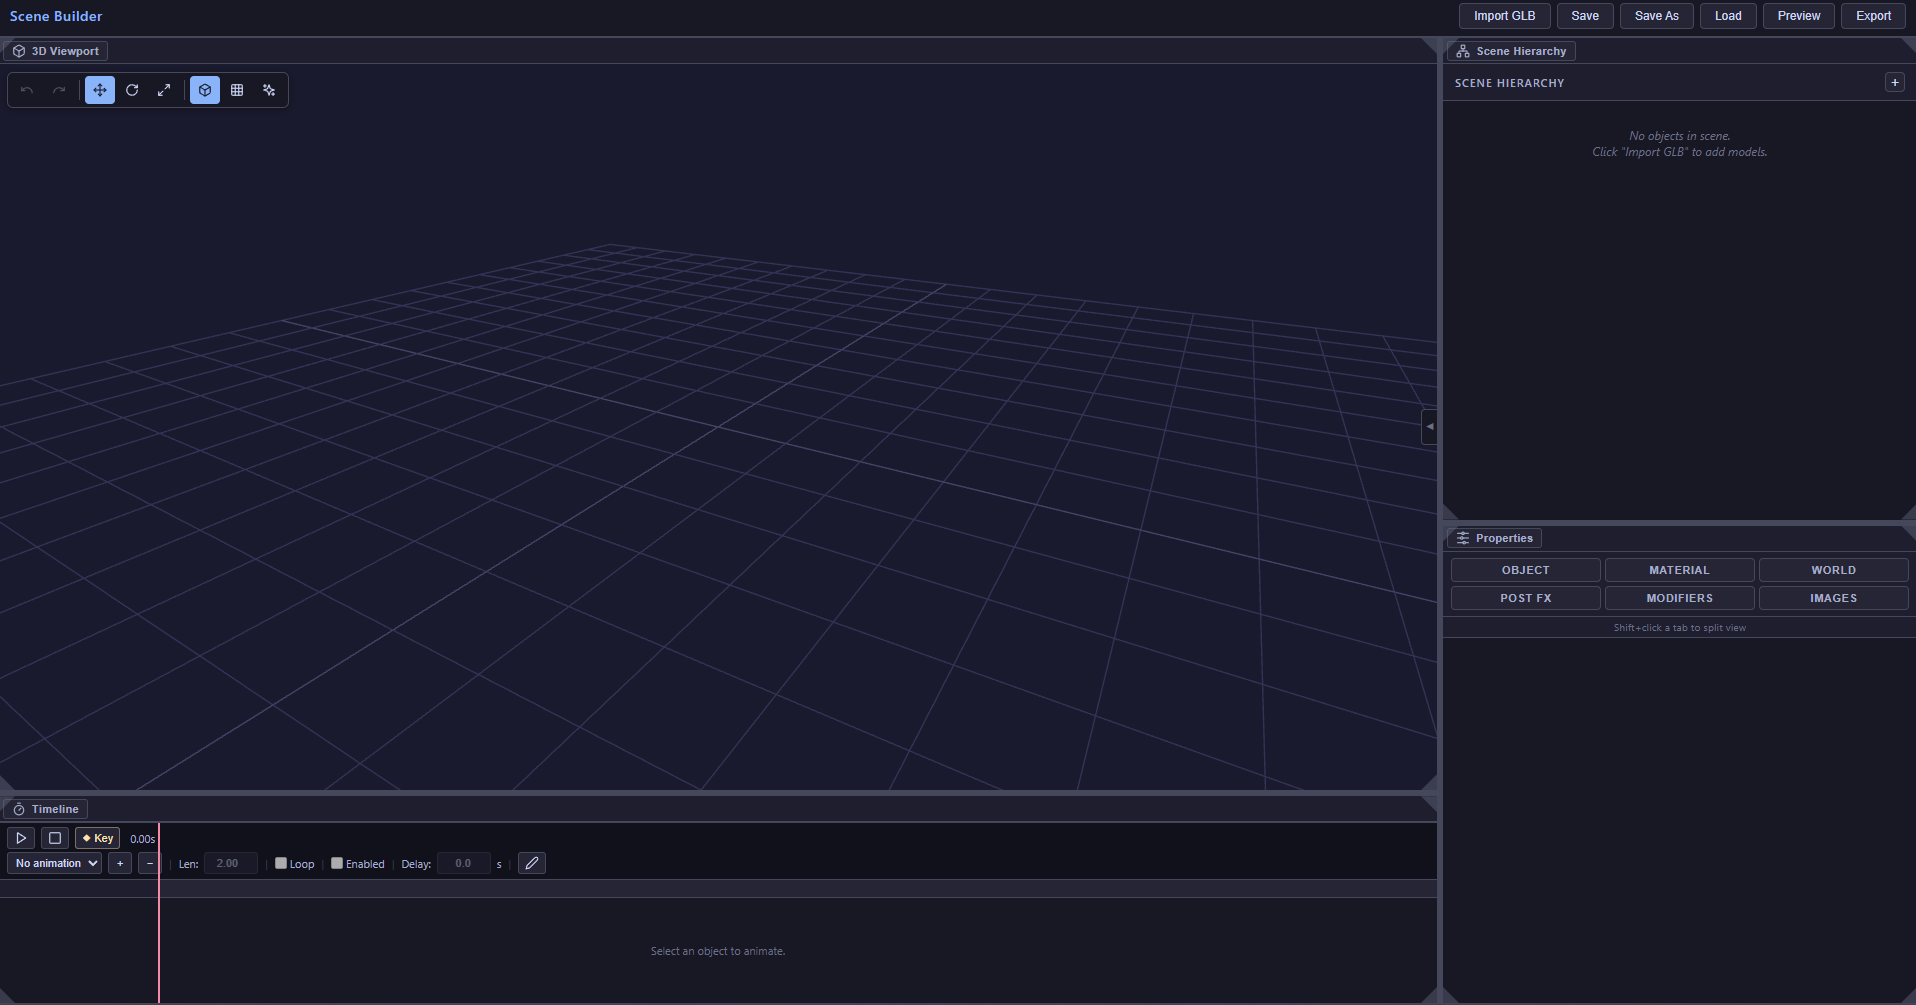This screenshot has width=1916, height=1005.
Task: Click 'Shift+click a tab to split view' hint
Action: coord(1680,628)
